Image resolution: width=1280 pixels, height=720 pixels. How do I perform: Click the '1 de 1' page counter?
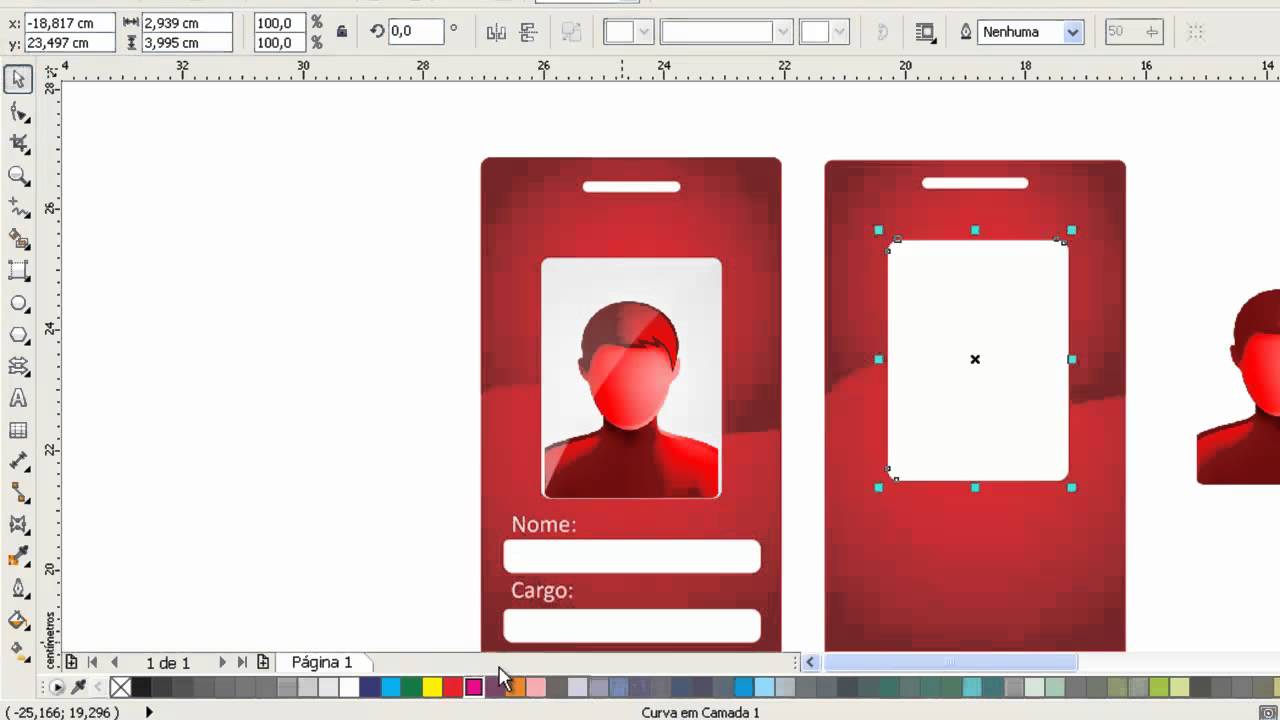tap(168, 662)
